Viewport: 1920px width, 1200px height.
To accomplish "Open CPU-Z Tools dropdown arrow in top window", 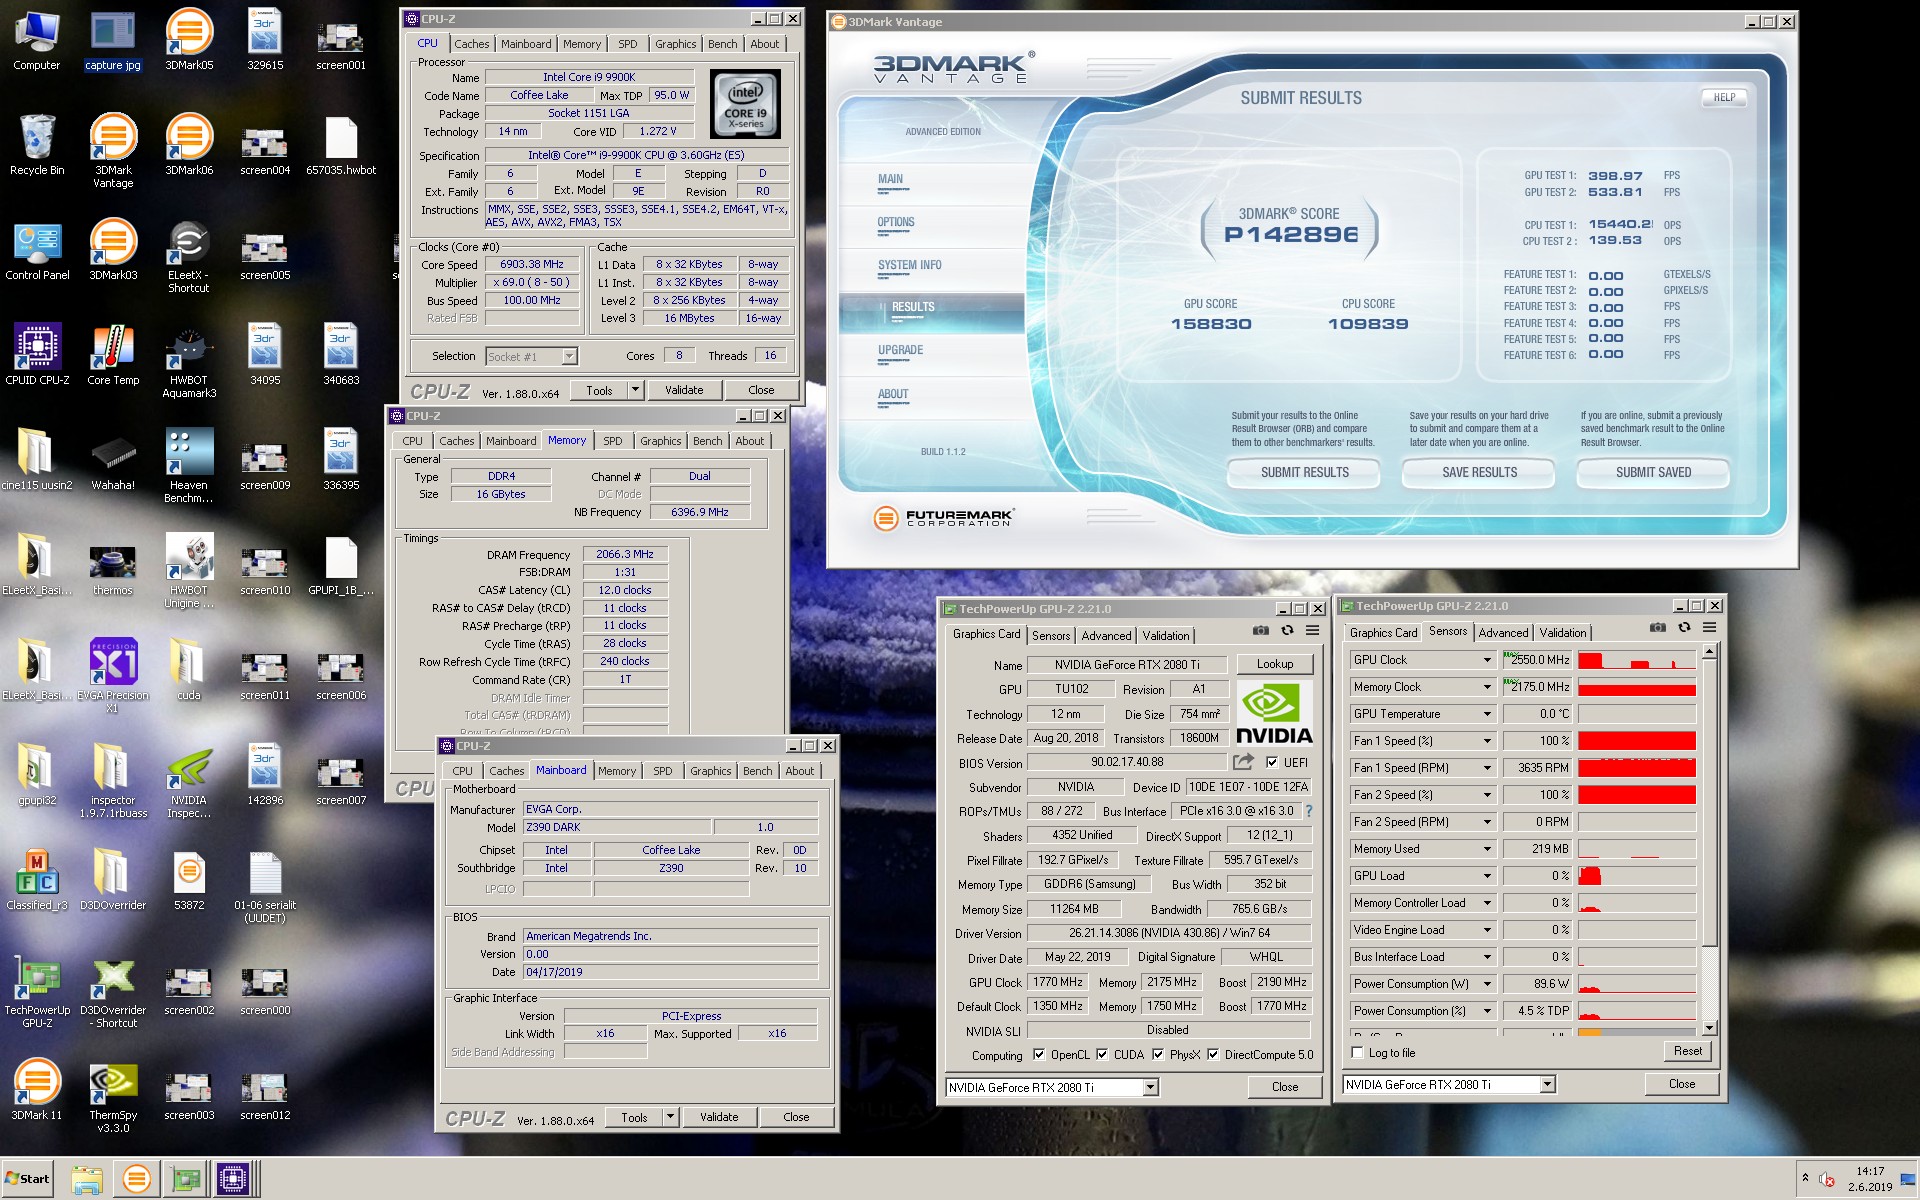I will tap(635, 390).
